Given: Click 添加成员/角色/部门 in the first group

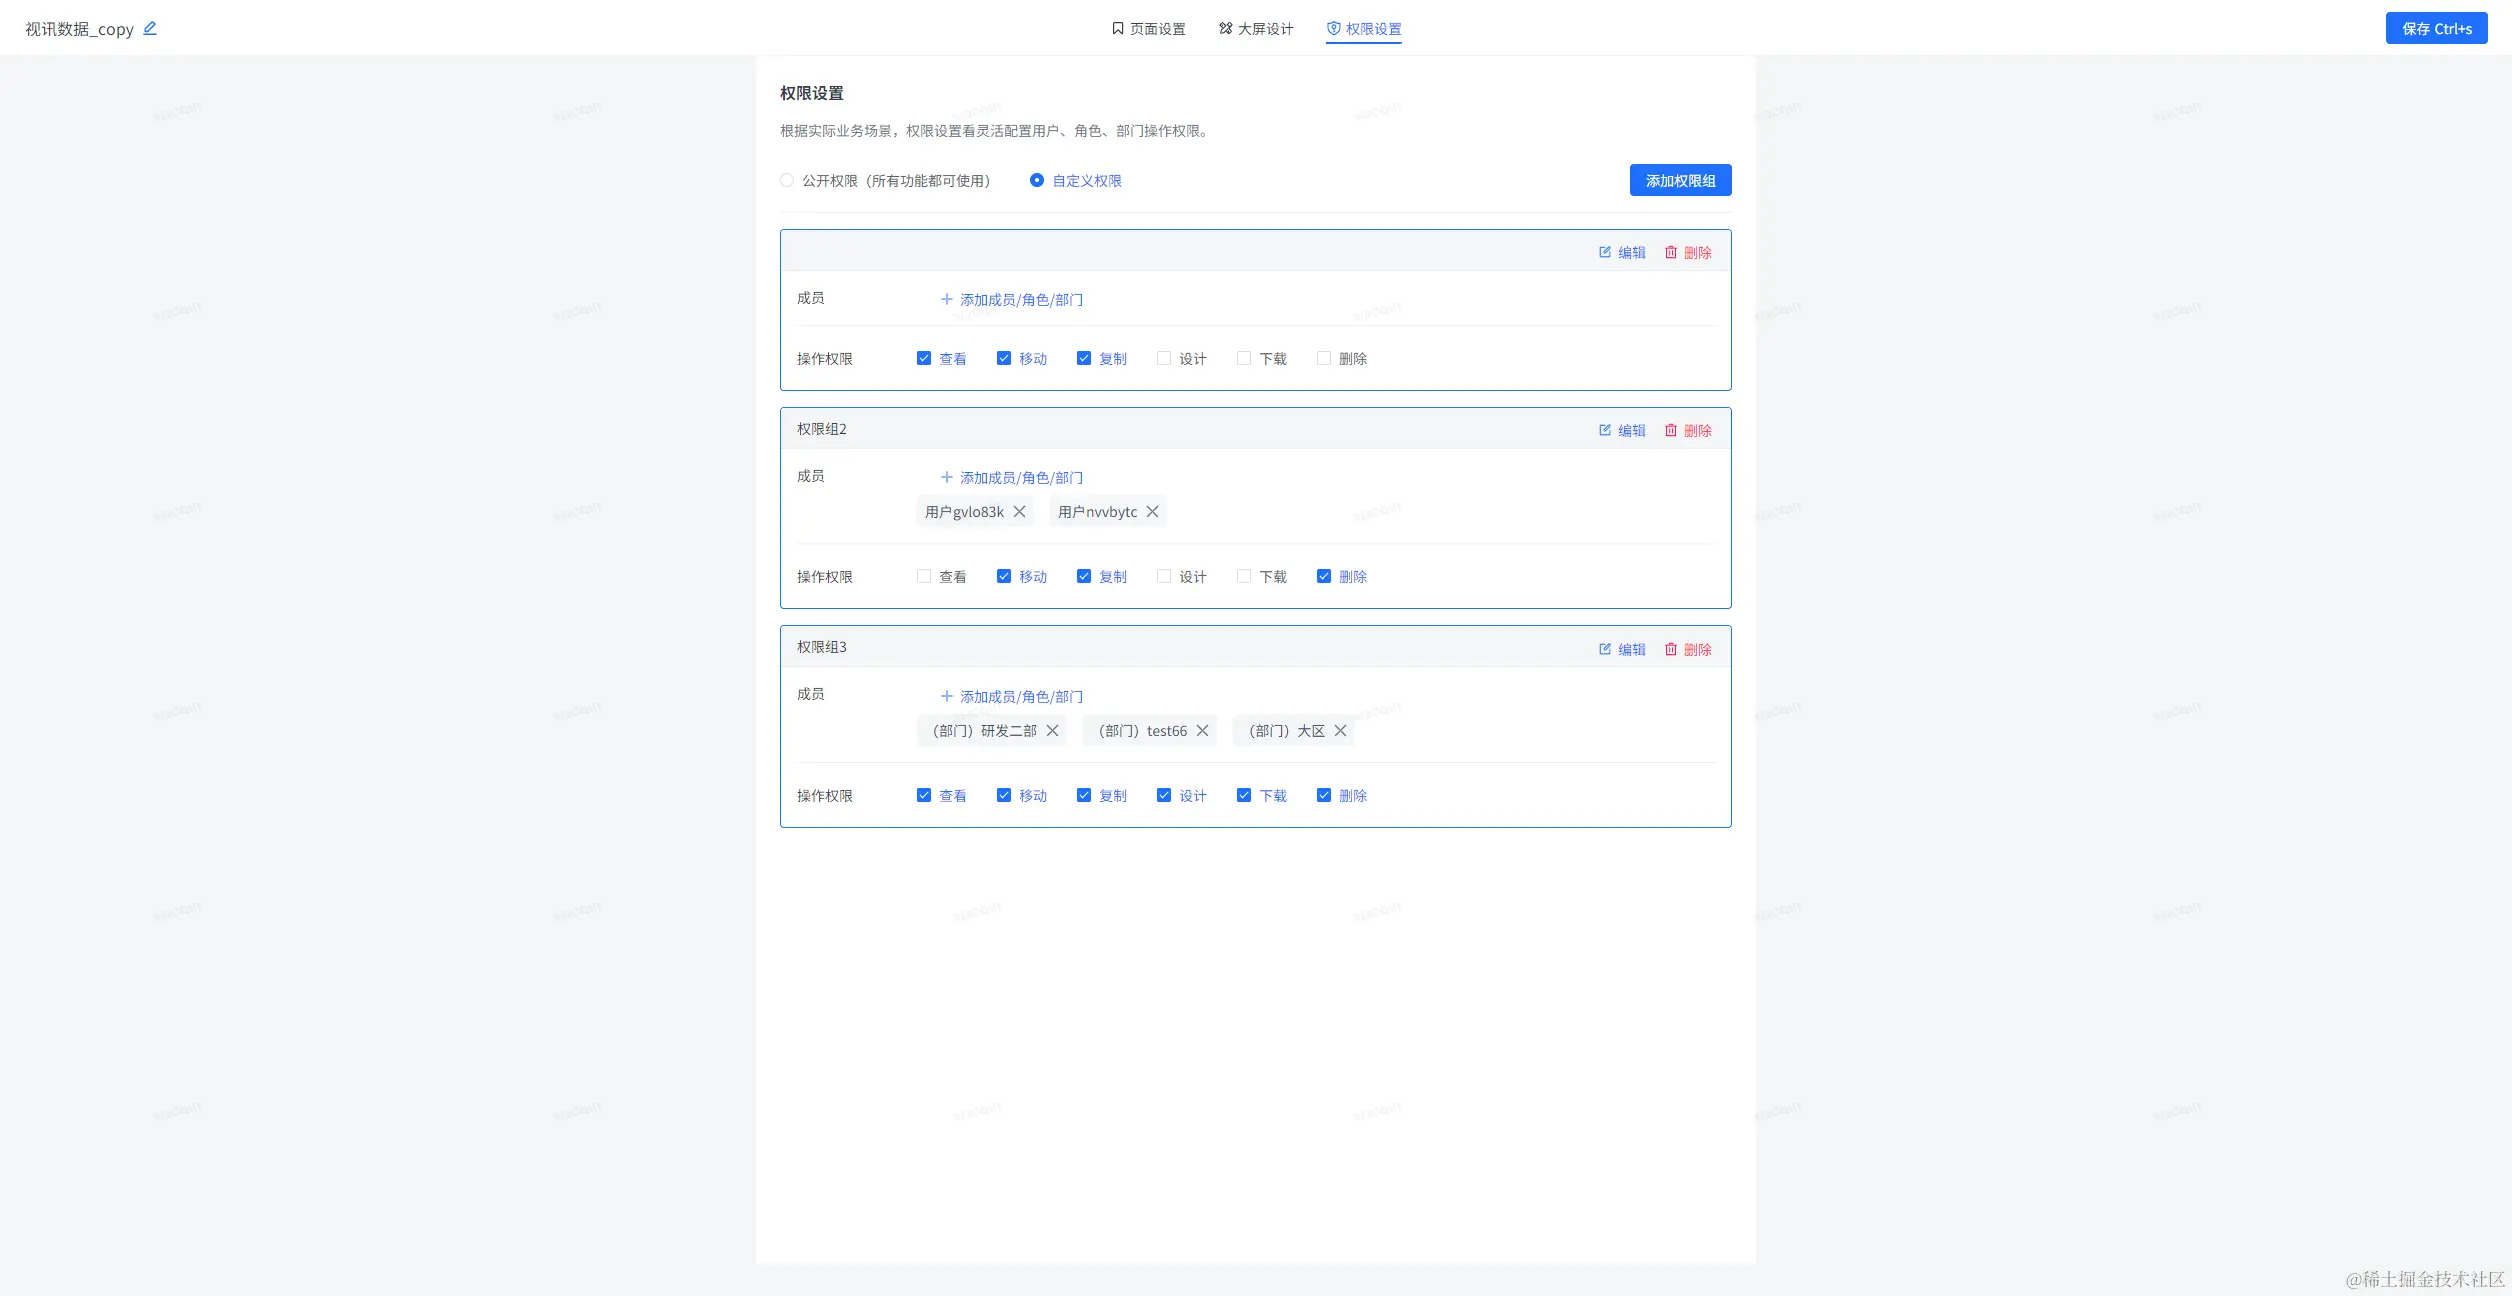Looking at the screenshot, I should (1012, 300).
